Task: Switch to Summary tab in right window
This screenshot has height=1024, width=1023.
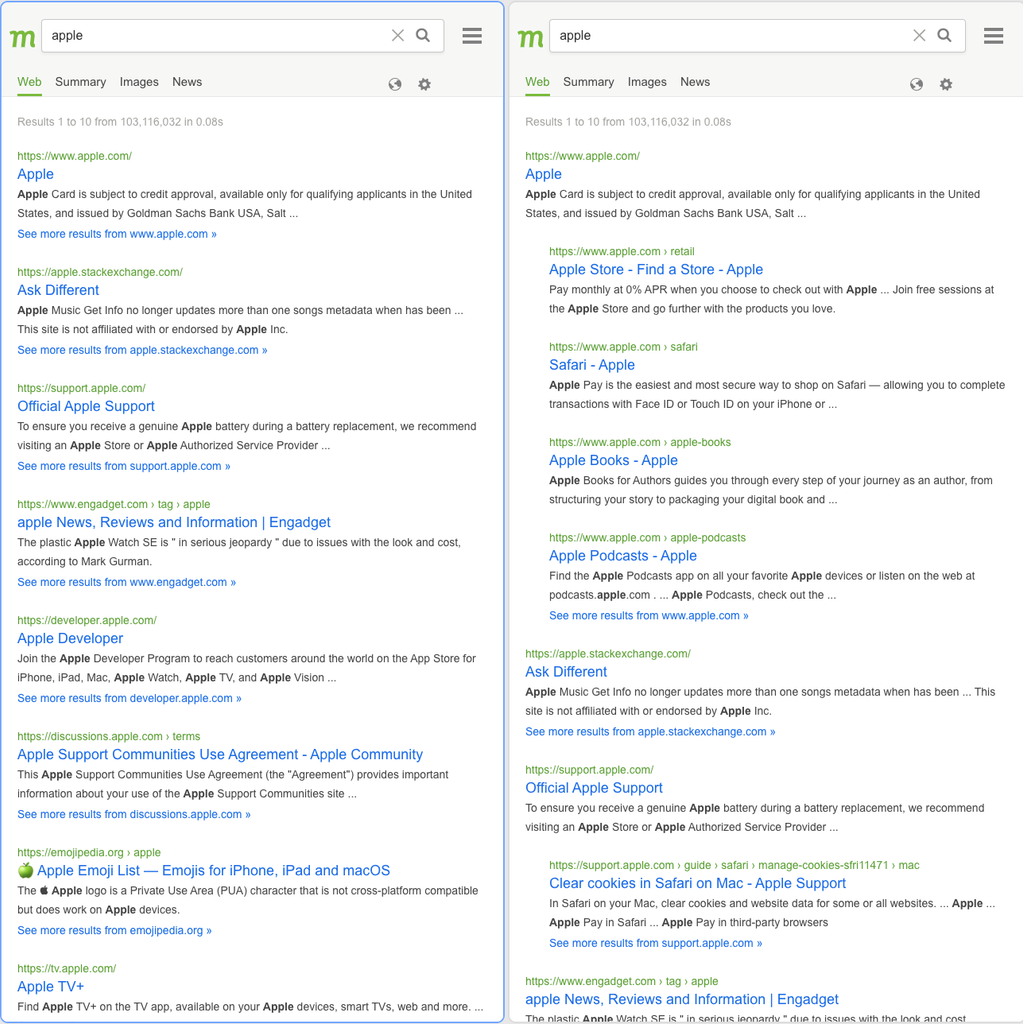Action: pyautogui.click(x=589, y=82)
